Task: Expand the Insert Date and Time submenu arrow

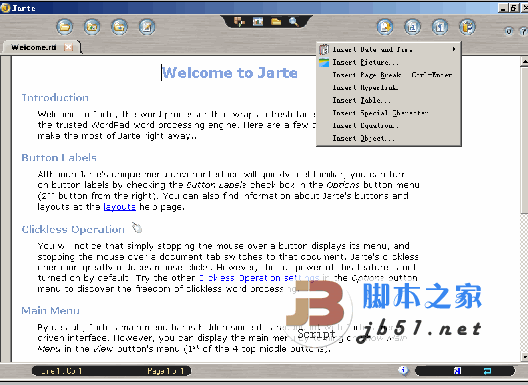Action: (x=454, y=49)
